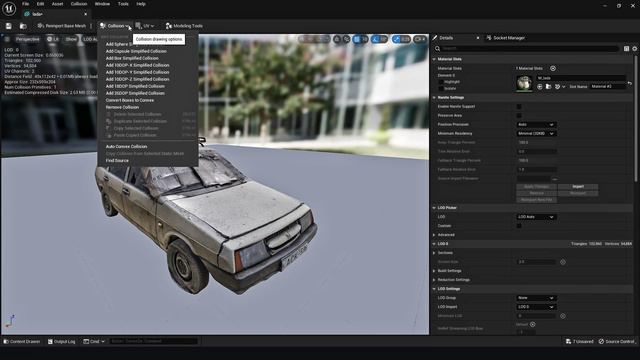Click the material preview thumbnail
Screen dimensions: 640x360
tap(524, 83)
